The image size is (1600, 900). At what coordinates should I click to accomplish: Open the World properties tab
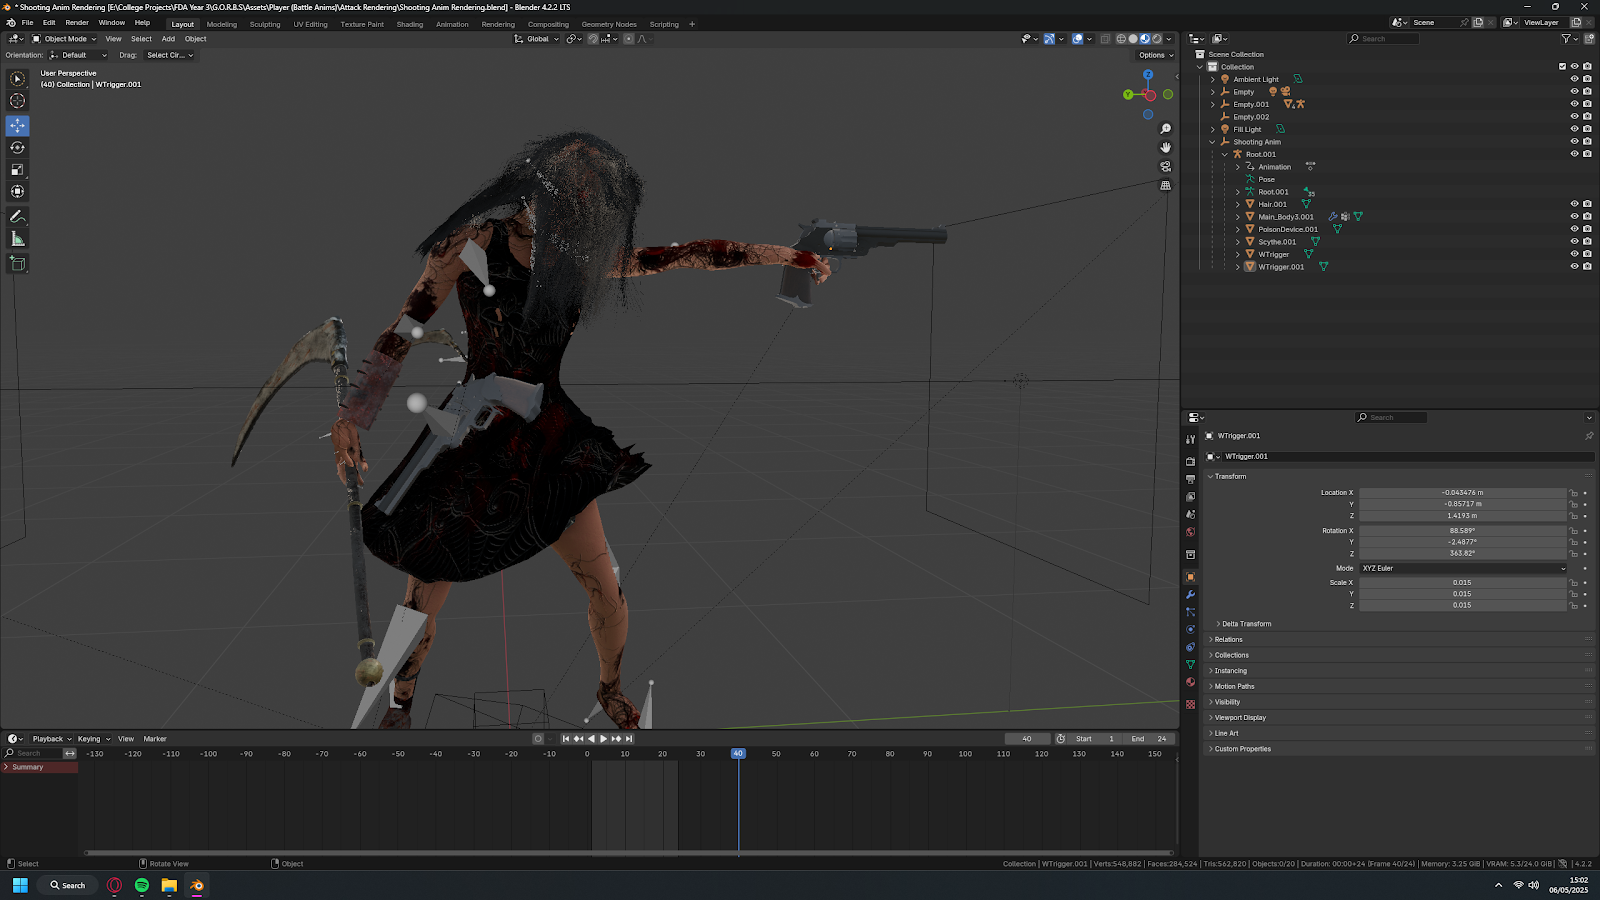[x=1190, y=532]
